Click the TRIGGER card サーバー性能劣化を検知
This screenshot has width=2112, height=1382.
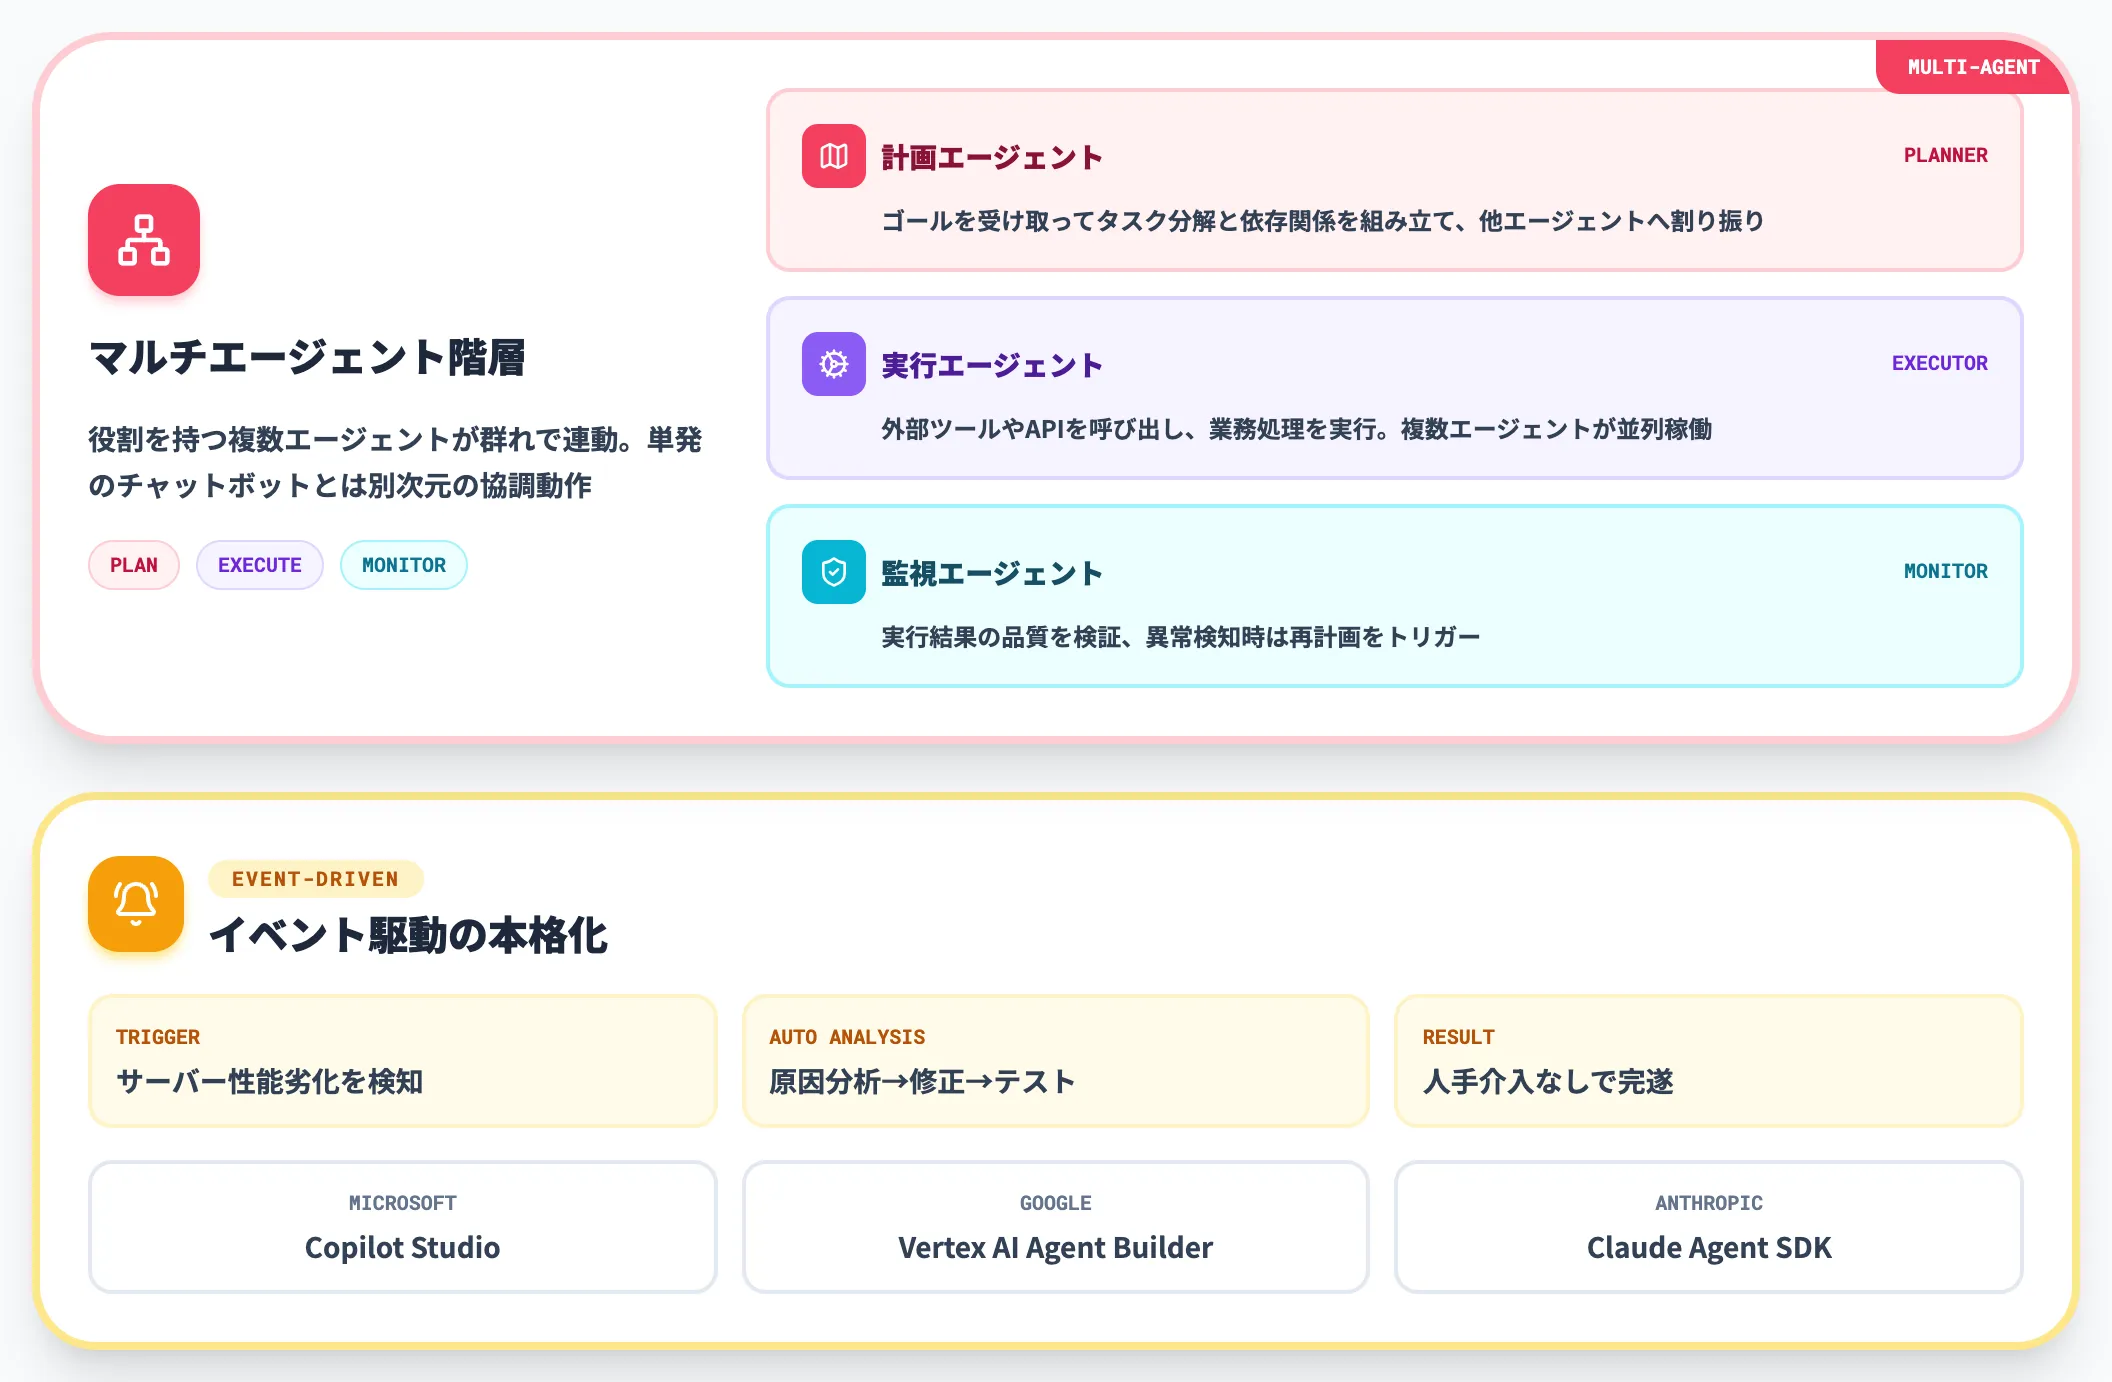(403, 1061)
